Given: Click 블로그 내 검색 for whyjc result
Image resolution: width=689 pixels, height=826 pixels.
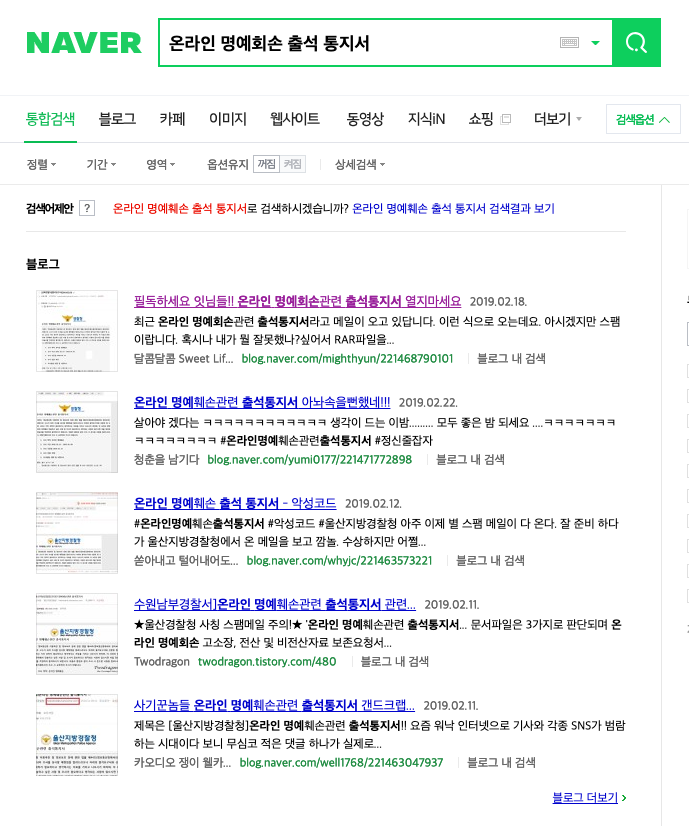Looking at the screenshot, I should click(x=490, y=561).
